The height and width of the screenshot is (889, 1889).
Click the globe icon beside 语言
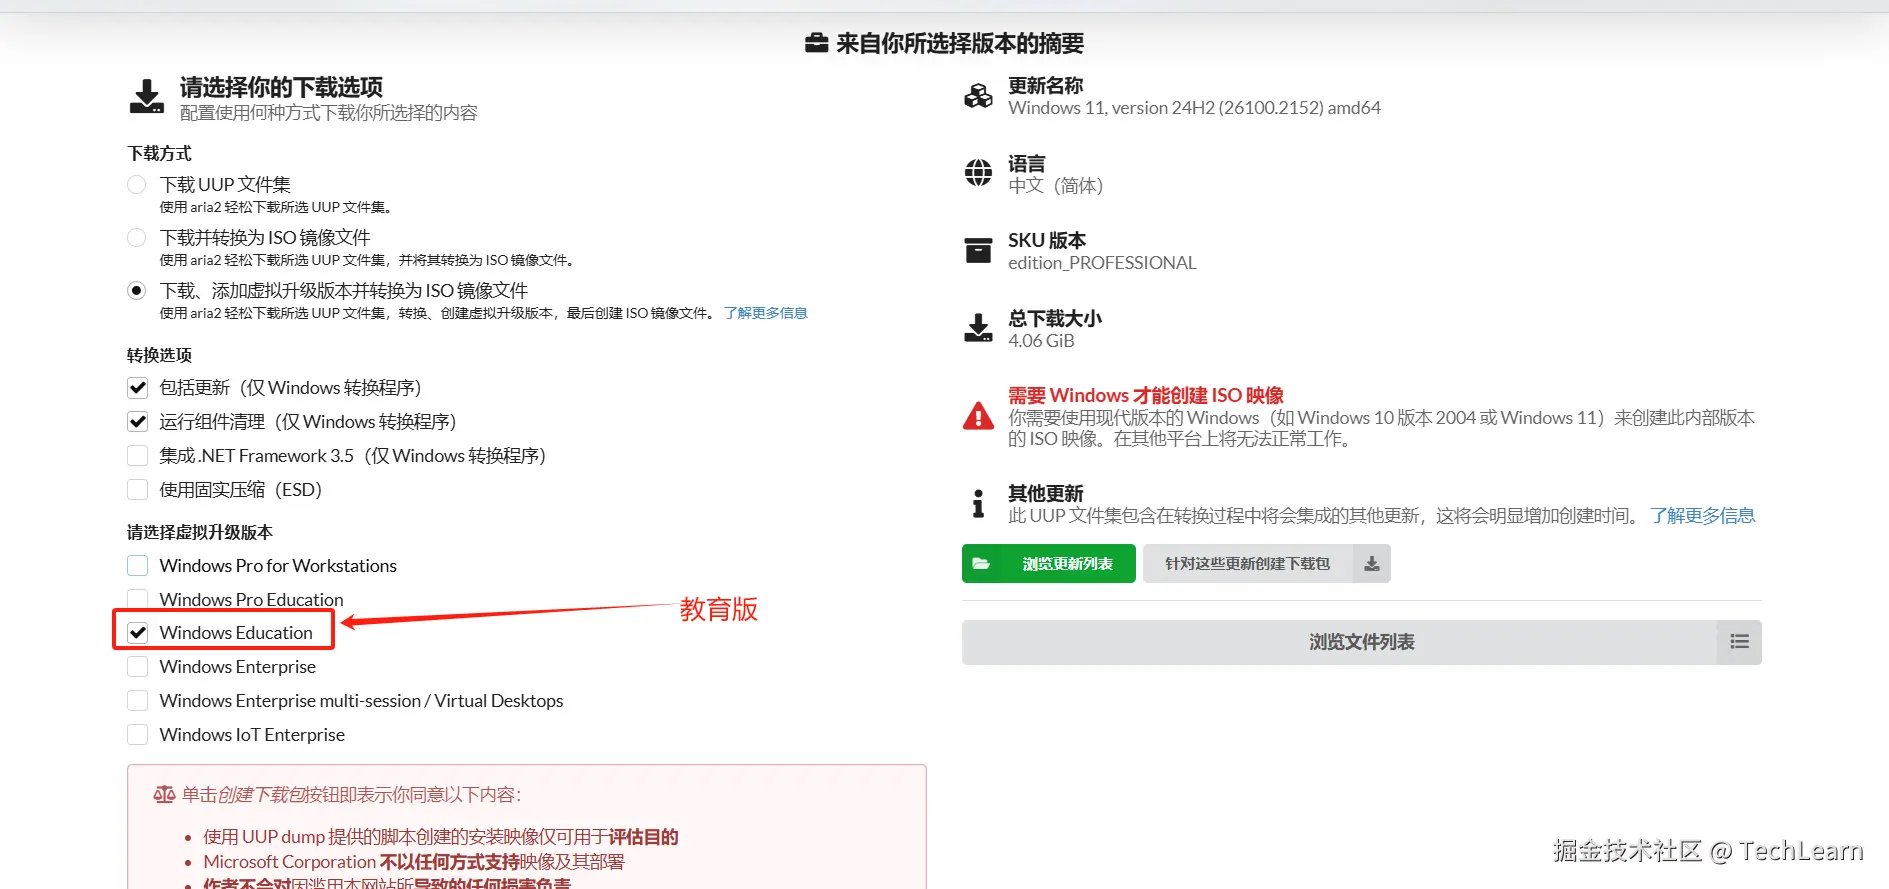978,173
